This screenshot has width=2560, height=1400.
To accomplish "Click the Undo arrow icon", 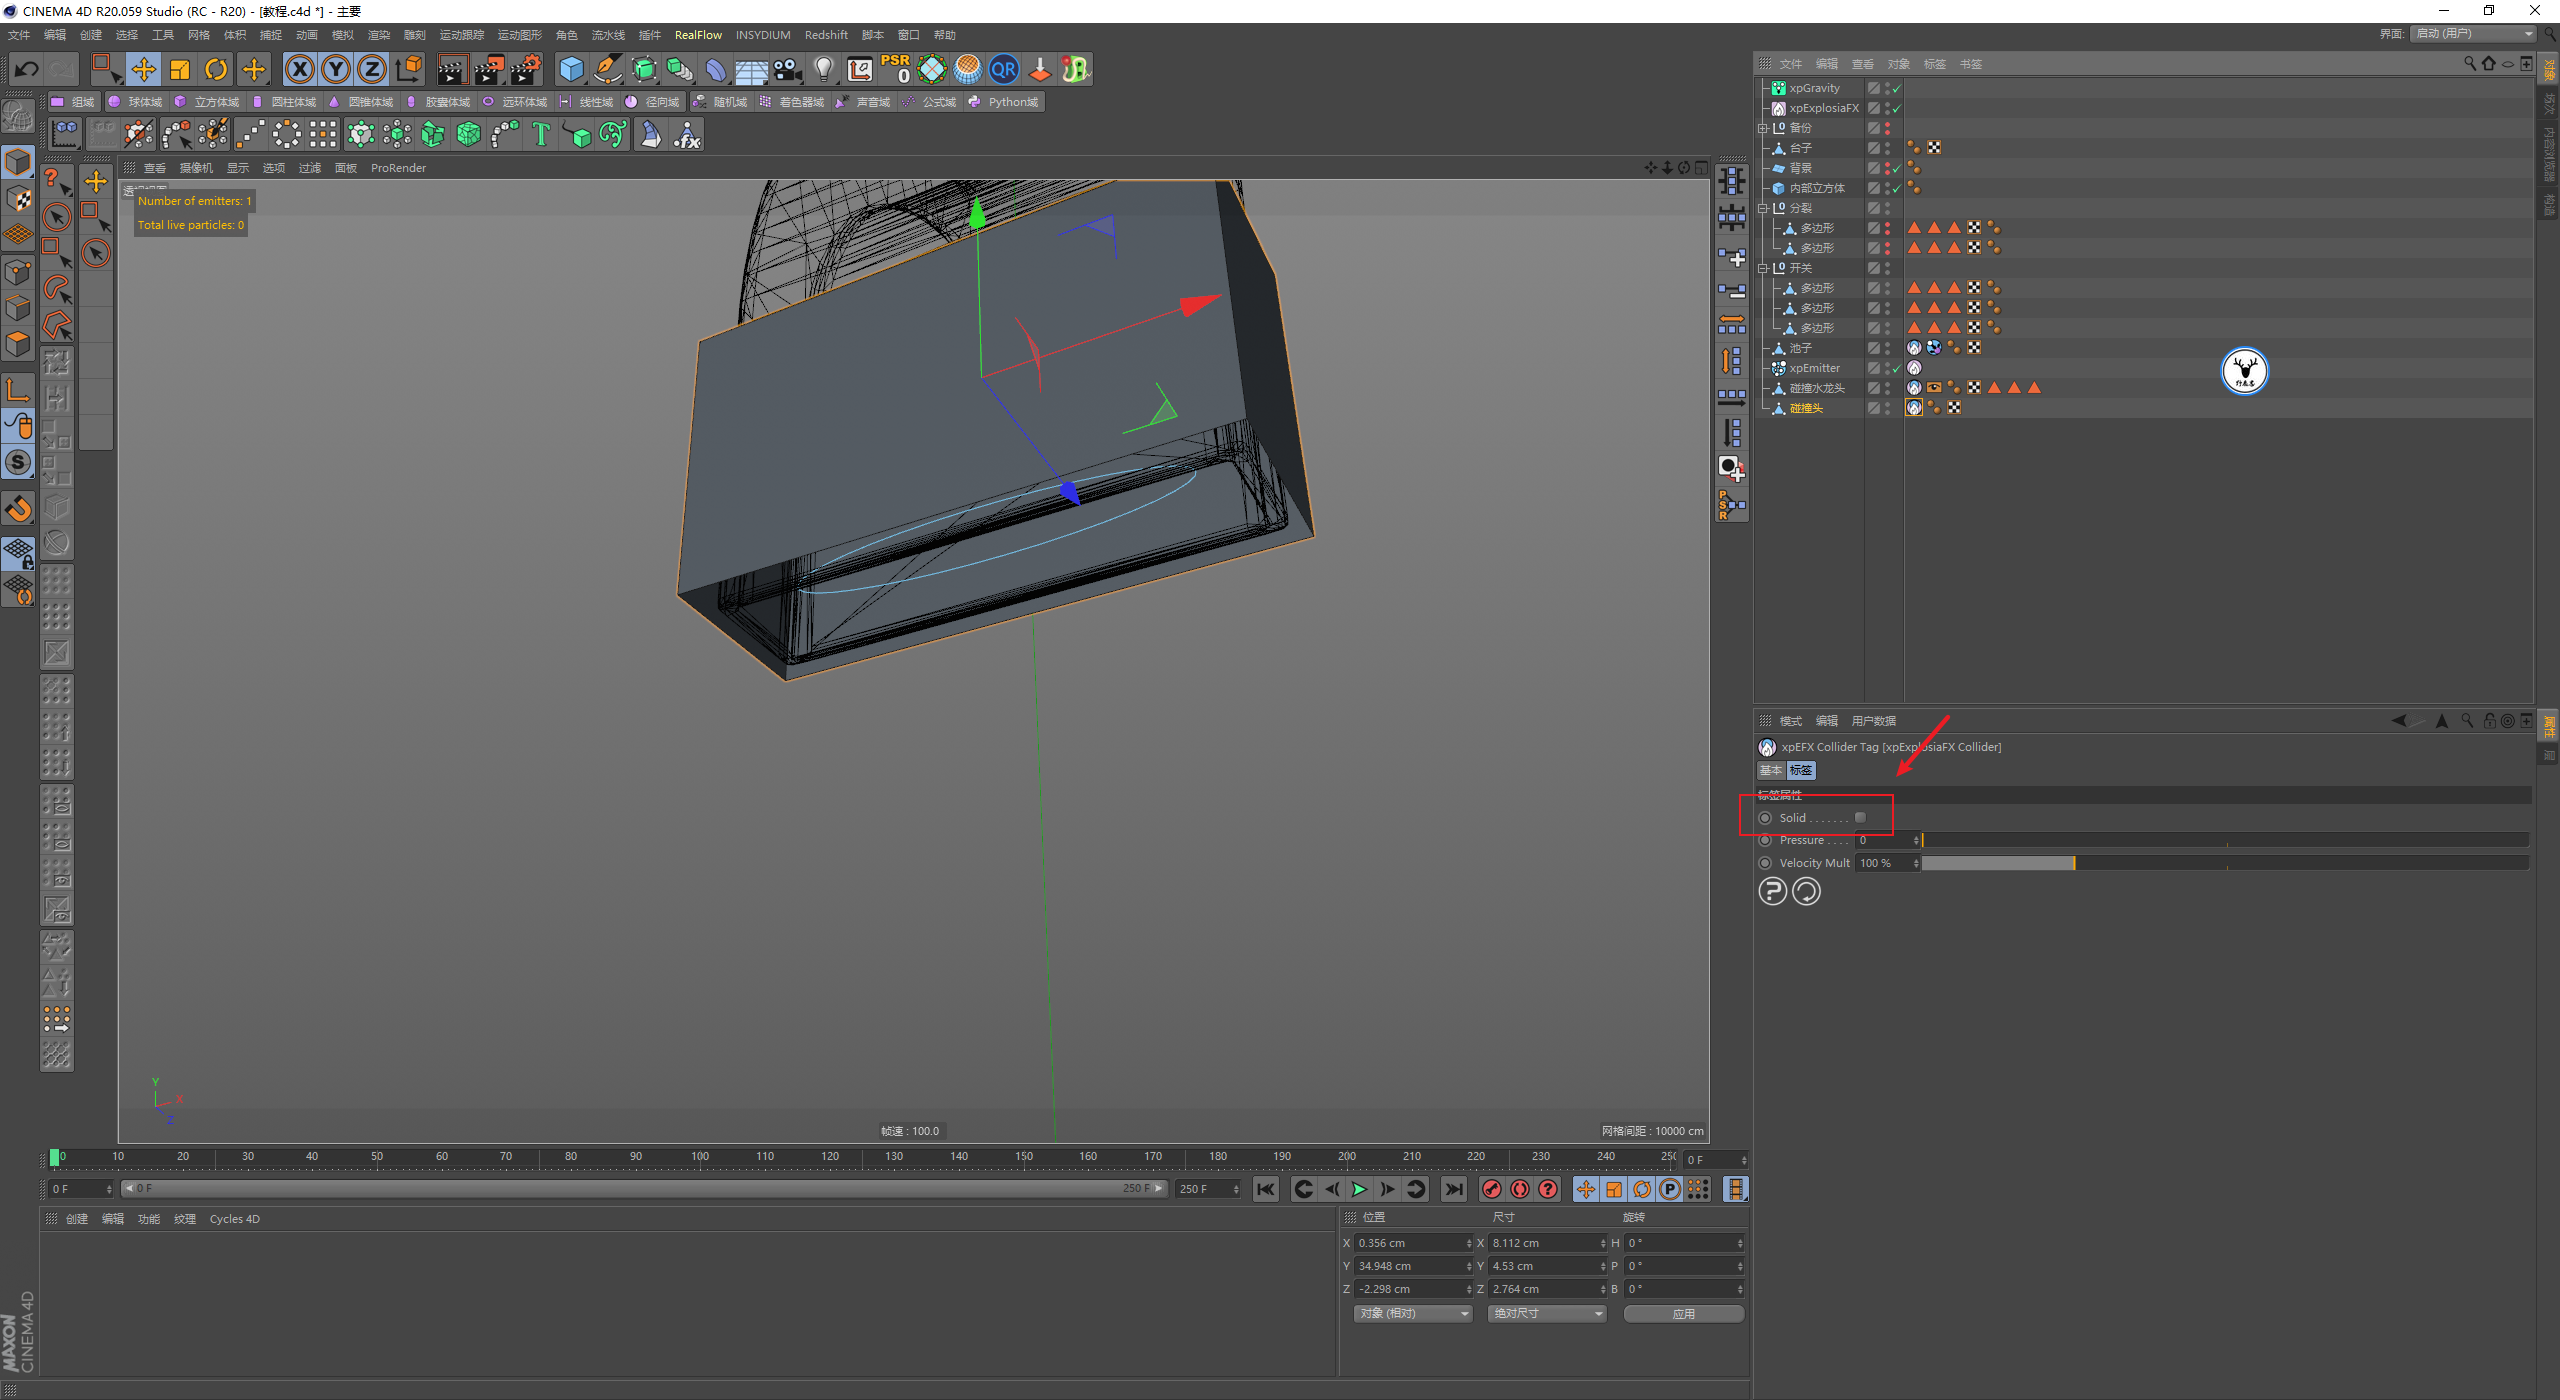I will pos(27,69).
